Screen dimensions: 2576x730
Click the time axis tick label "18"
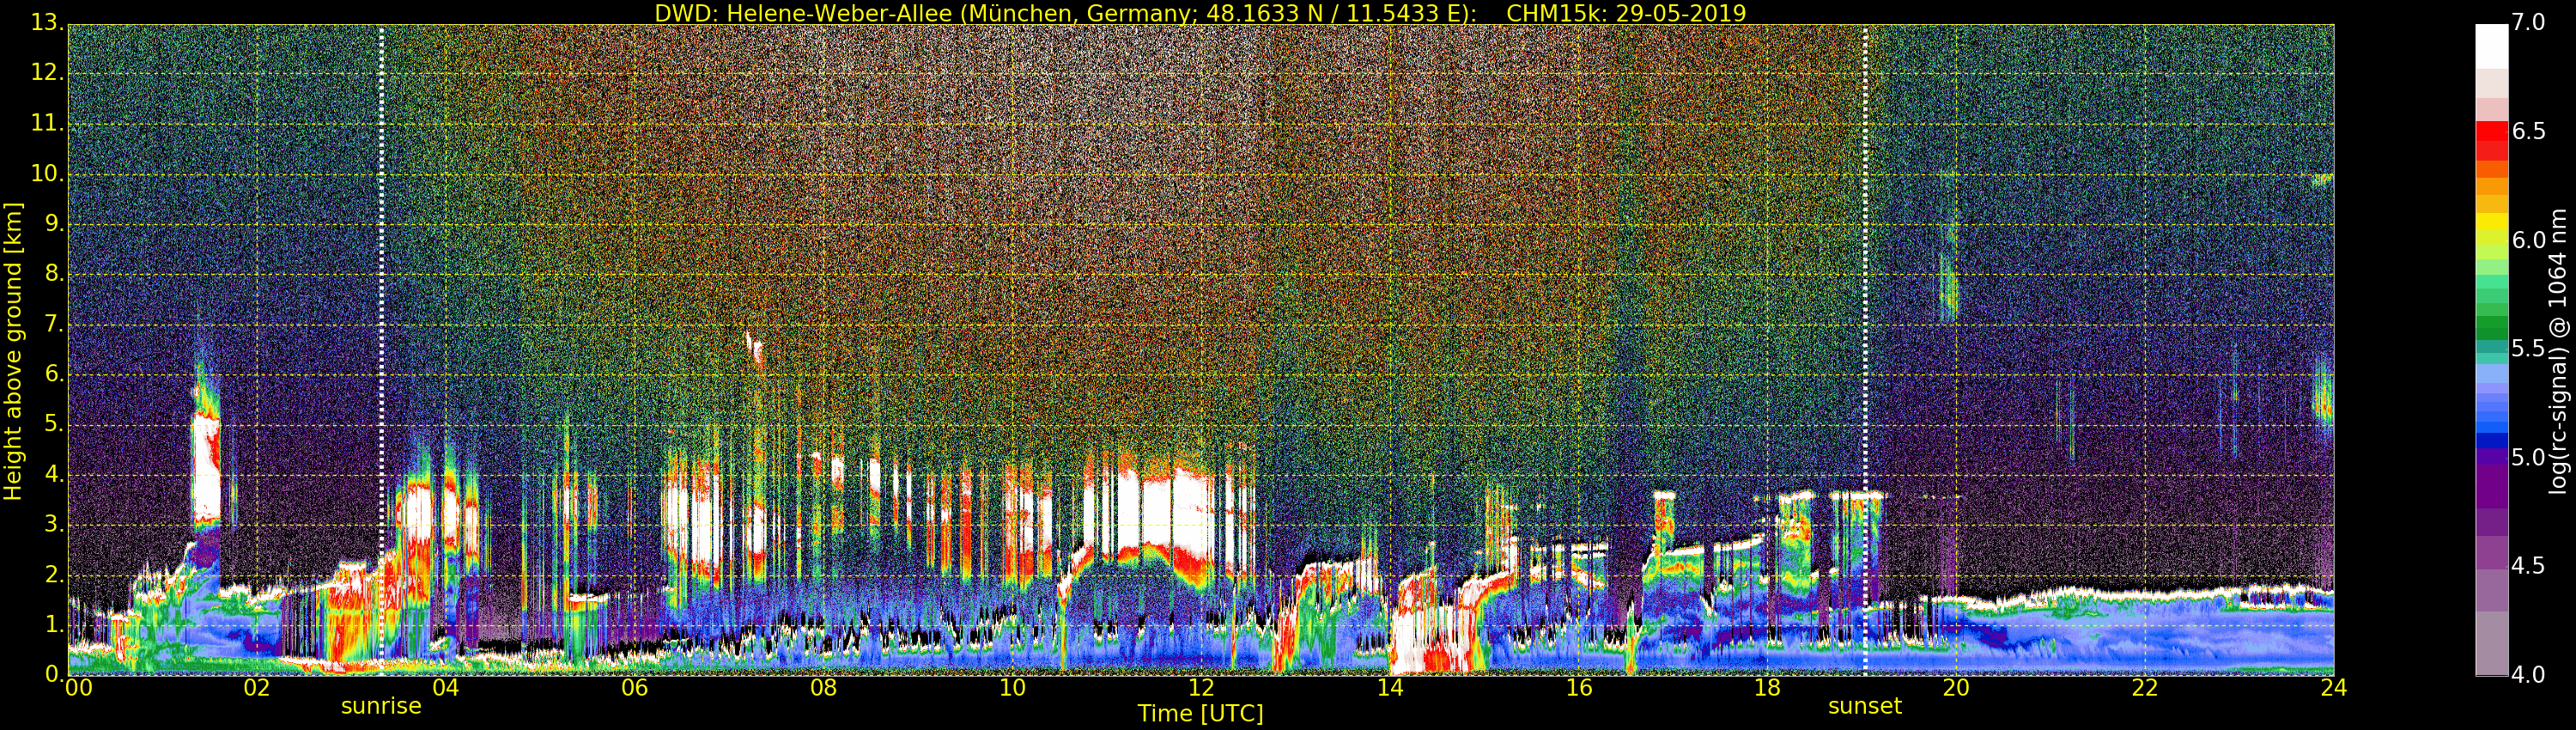[1768, 688]
